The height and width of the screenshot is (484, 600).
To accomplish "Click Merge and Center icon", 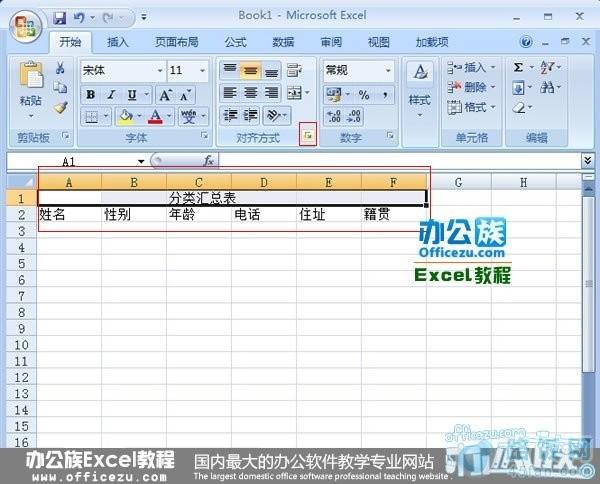I will click(294, 93).
